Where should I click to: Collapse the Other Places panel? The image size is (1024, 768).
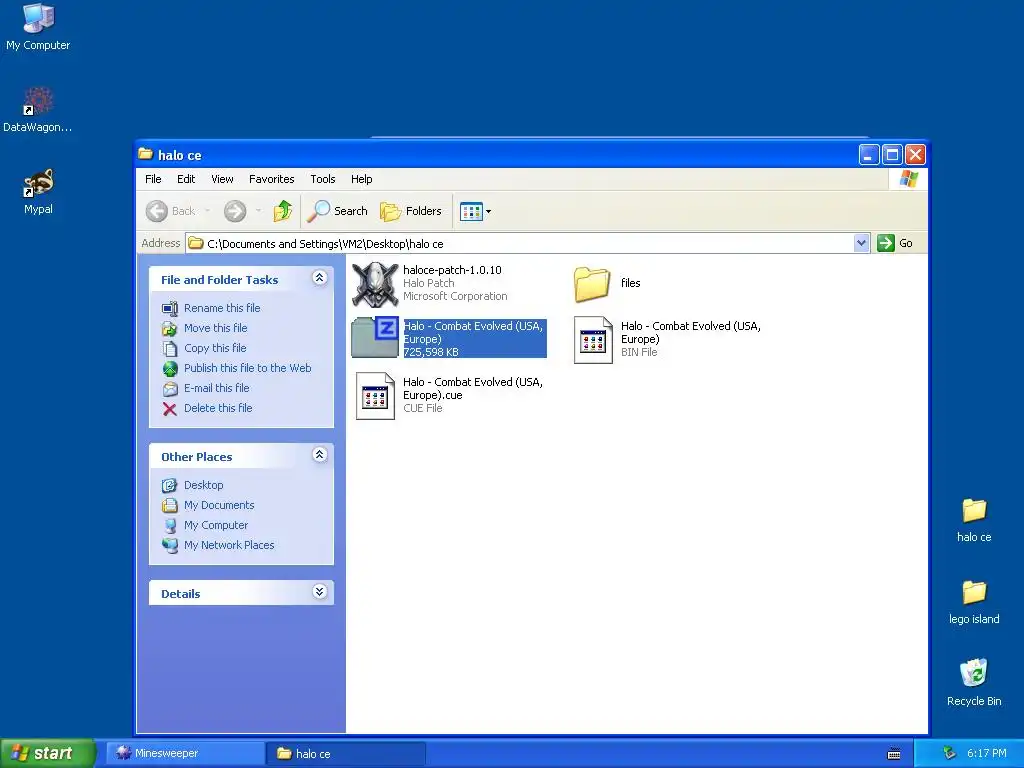(319, 455)
